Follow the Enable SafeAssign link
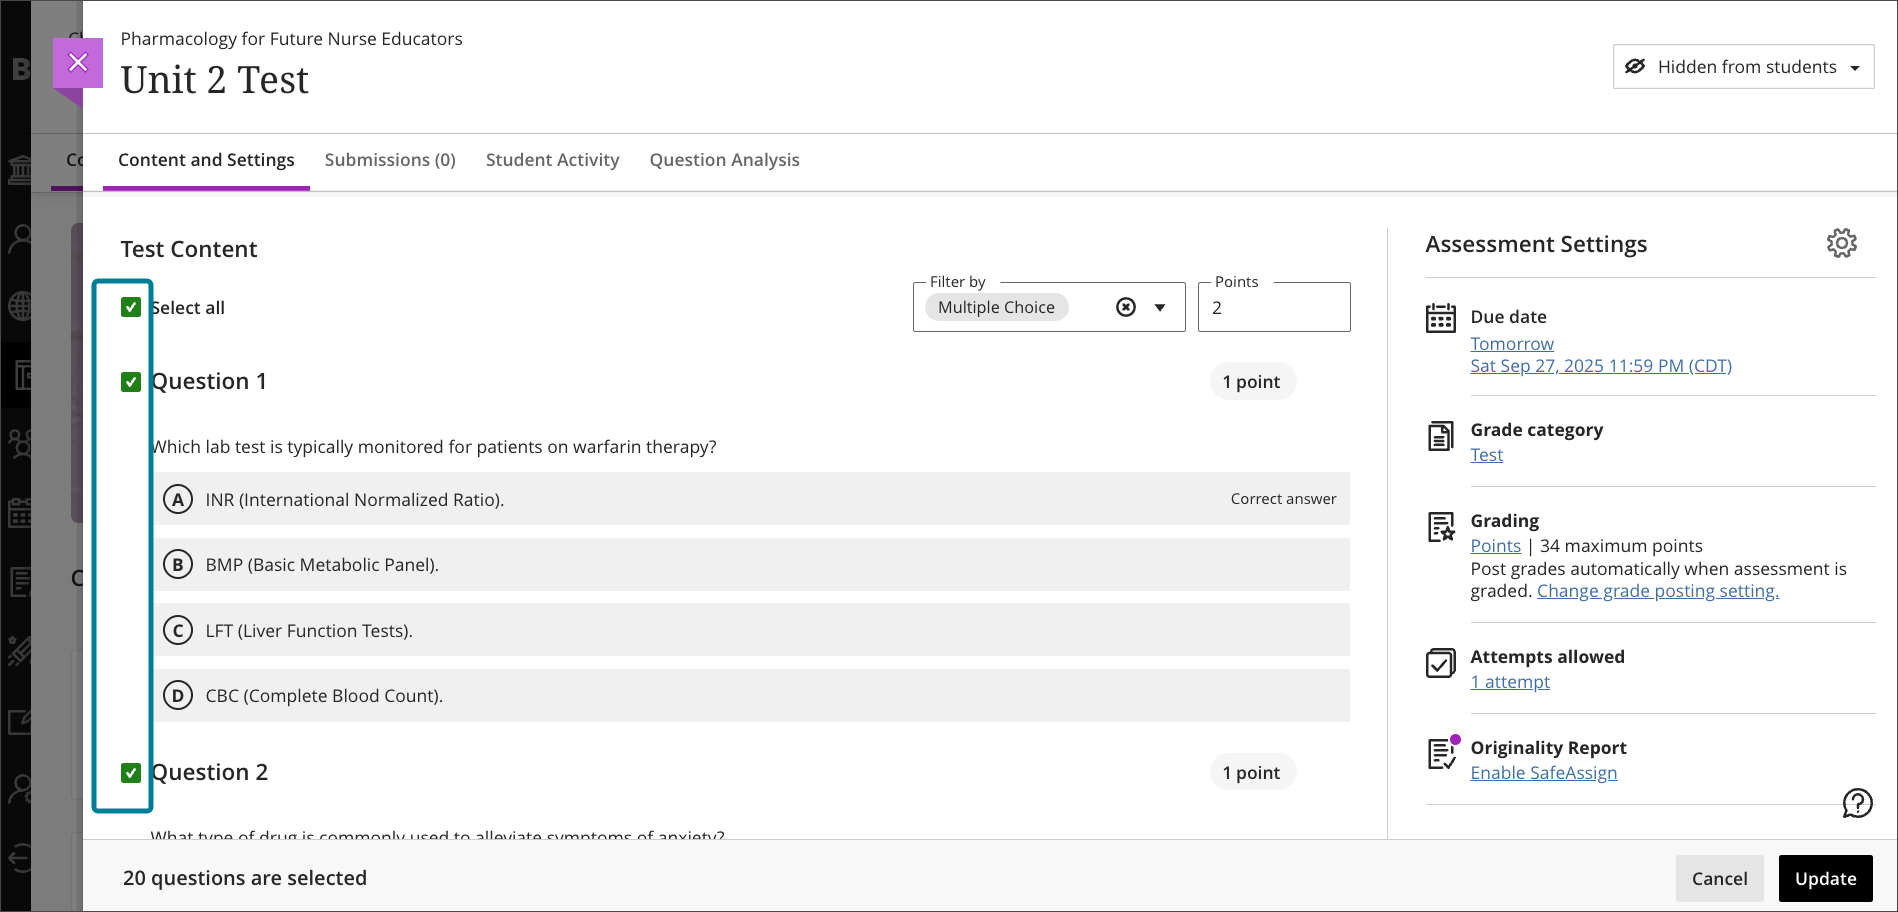The image size is (1898, 912). pos(1543,773)
